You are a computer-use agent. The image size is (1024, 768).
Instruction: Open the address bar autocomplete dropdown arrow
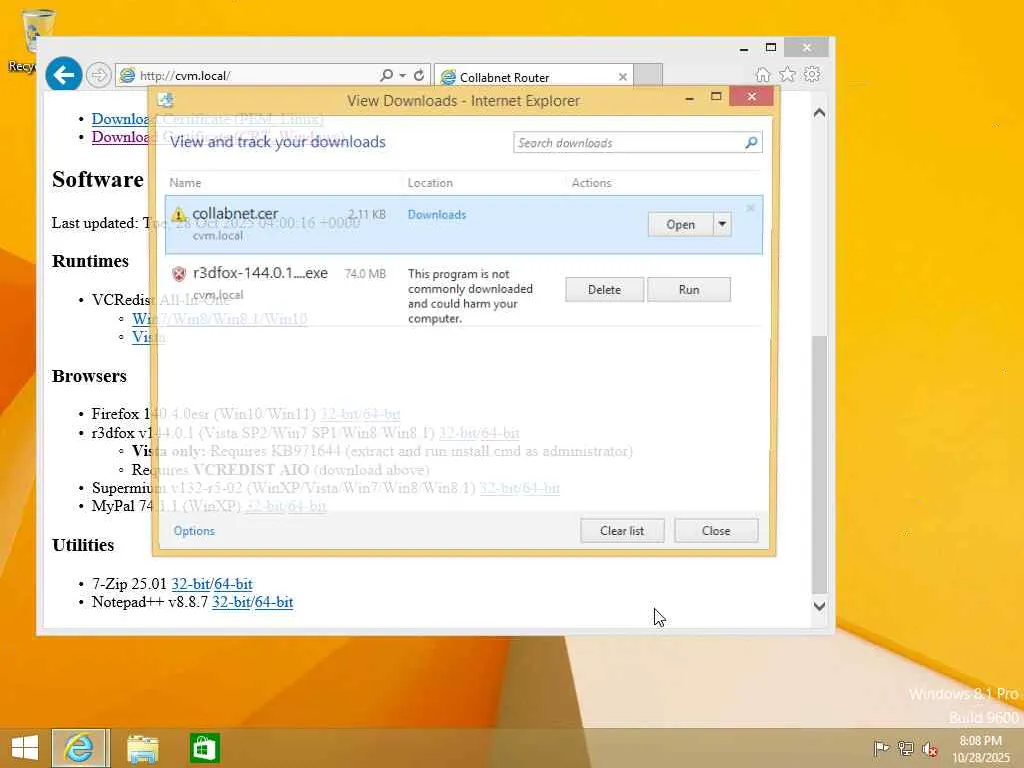pos(402,76)
